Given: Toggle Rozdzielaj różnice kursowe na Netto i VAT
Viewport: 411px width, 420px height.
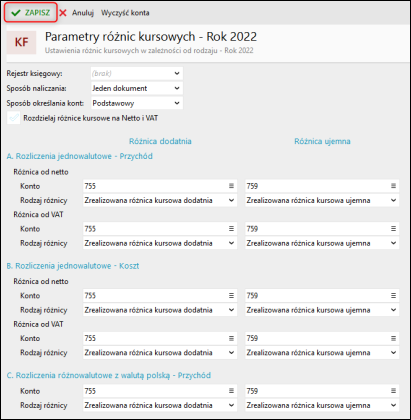Looking at the screenshot, I should (14, 118).
